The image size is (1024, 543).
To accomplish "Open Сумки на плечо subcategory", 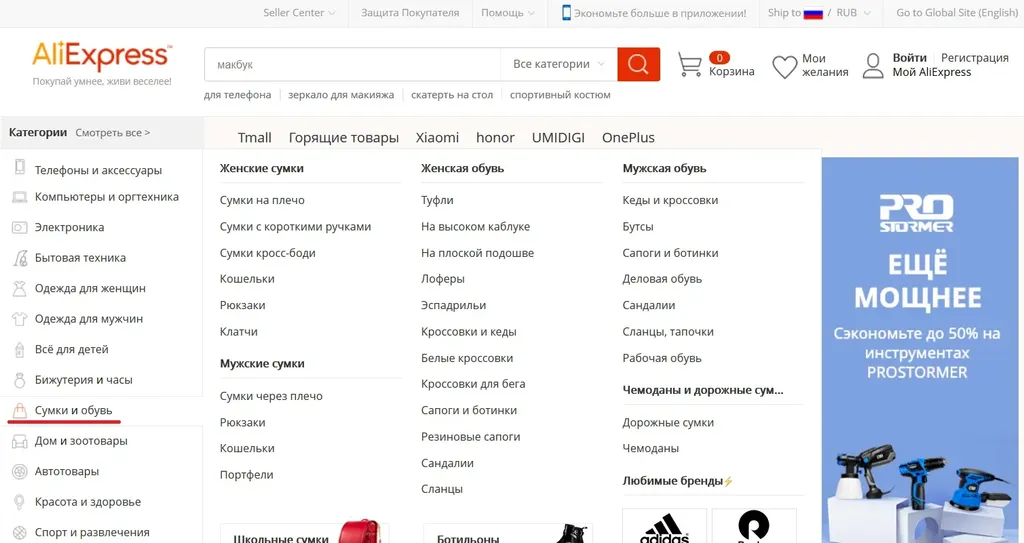I will (x=262, y=200).
